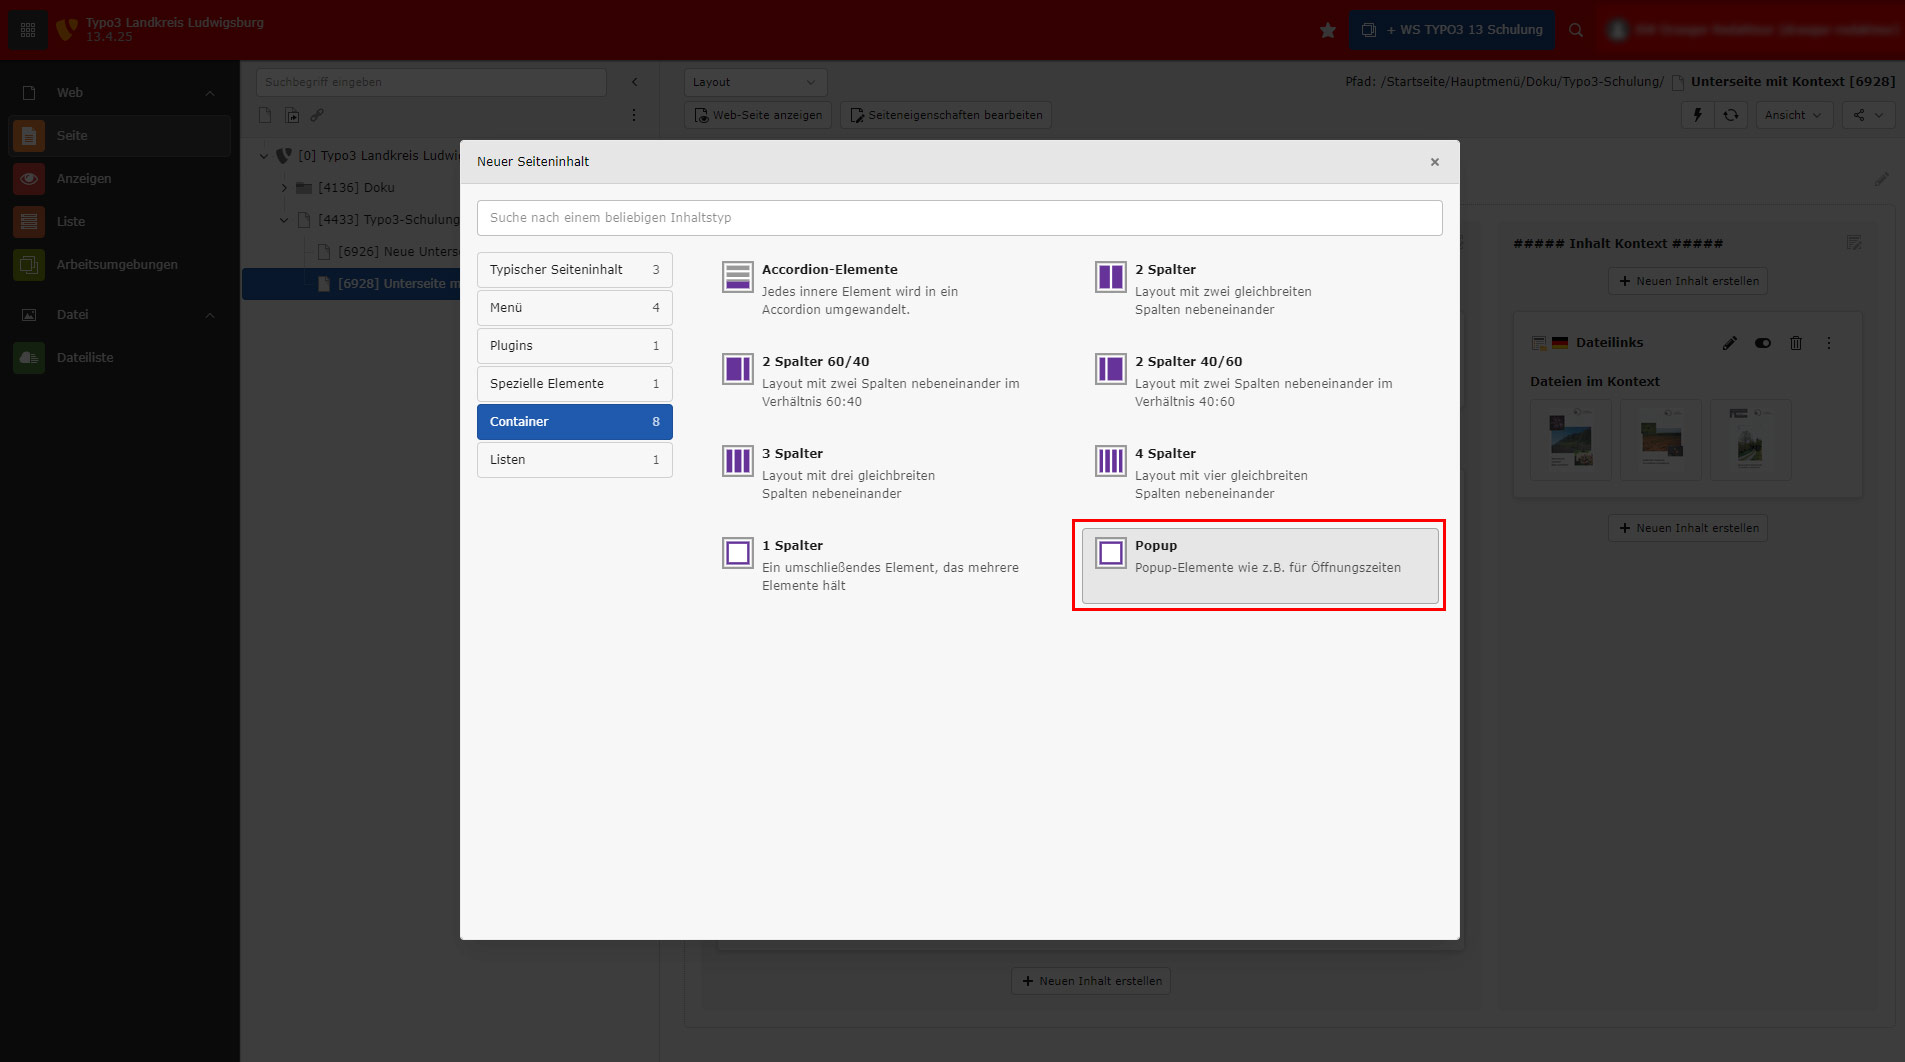Viewport: 1905px width, 1062px height.
Task: Open the Layout dropdown
Action: (755, 82)
